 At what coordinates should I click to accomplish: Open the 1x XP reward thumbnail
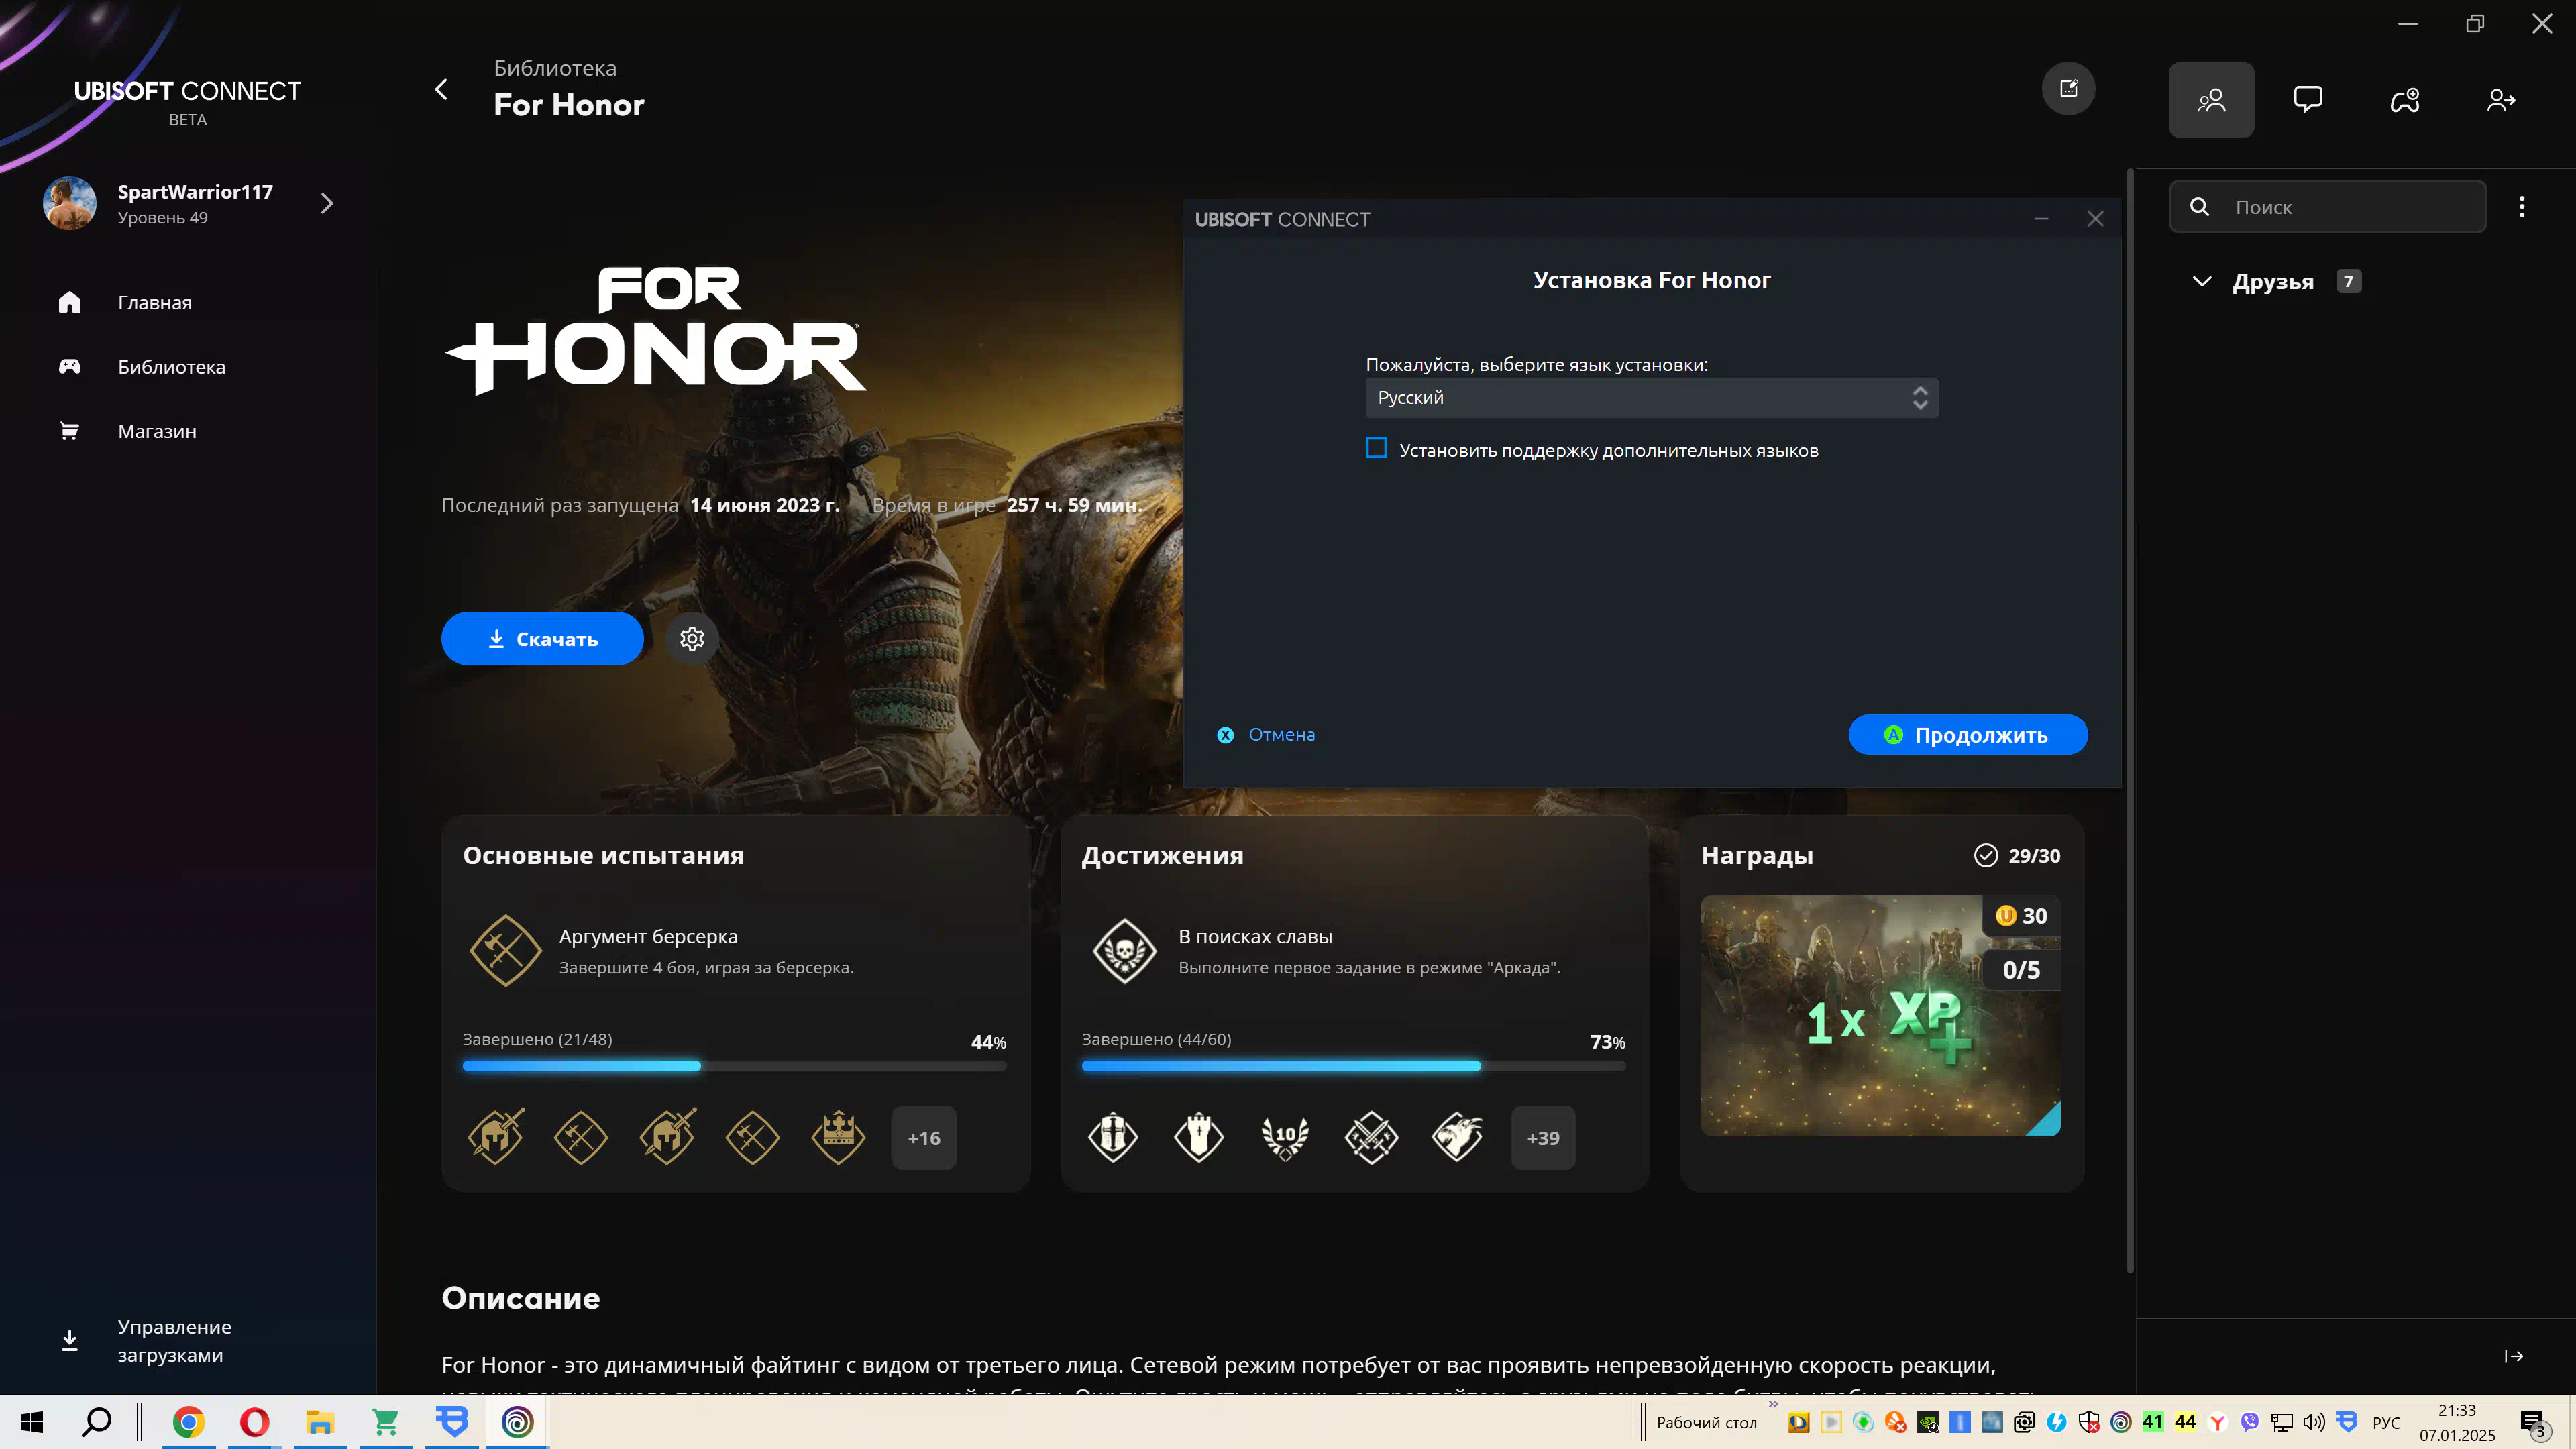1880,1015
